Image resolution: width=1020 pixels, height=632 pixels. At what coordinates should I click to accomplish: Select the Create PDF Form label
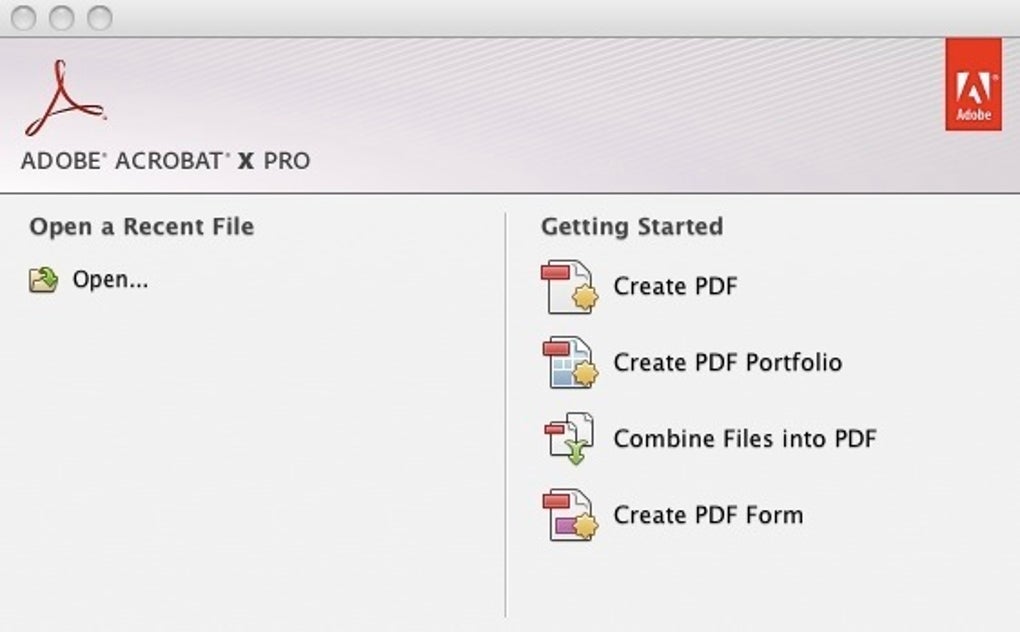[x=707, y=514]
